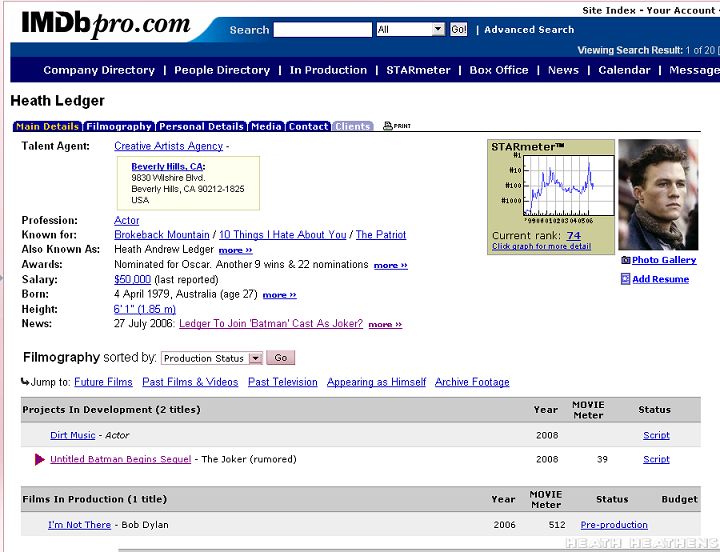This screenshot has height=552, width=720.
Task: Open the Production Status sort dropdown
Action: point(212,358)
